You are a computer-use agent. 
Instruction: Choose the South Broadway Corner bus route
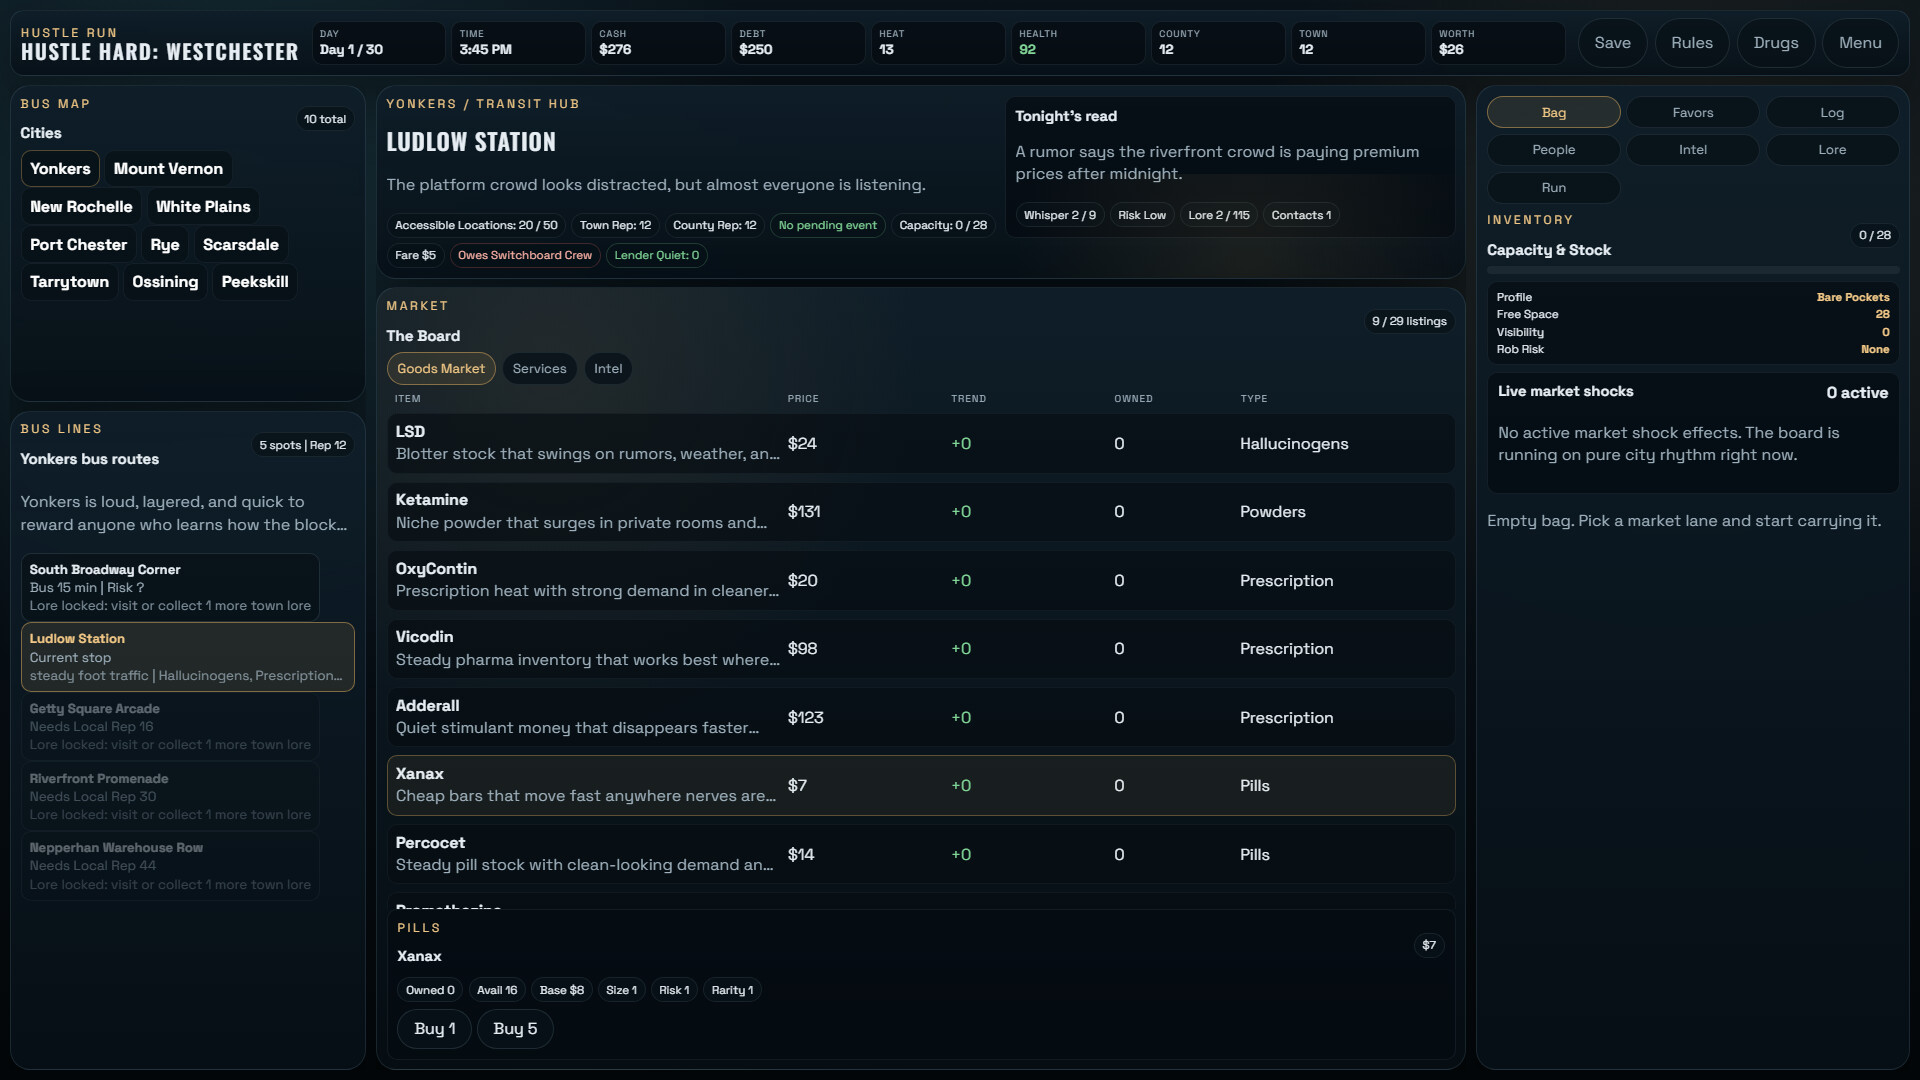point(170,587)
